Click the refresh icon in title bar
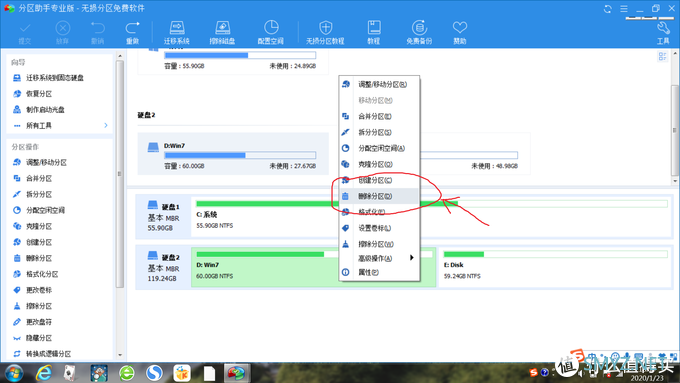The height and width of the screenshot is (383, 680). pyautogui.click(x=608, y=9)
